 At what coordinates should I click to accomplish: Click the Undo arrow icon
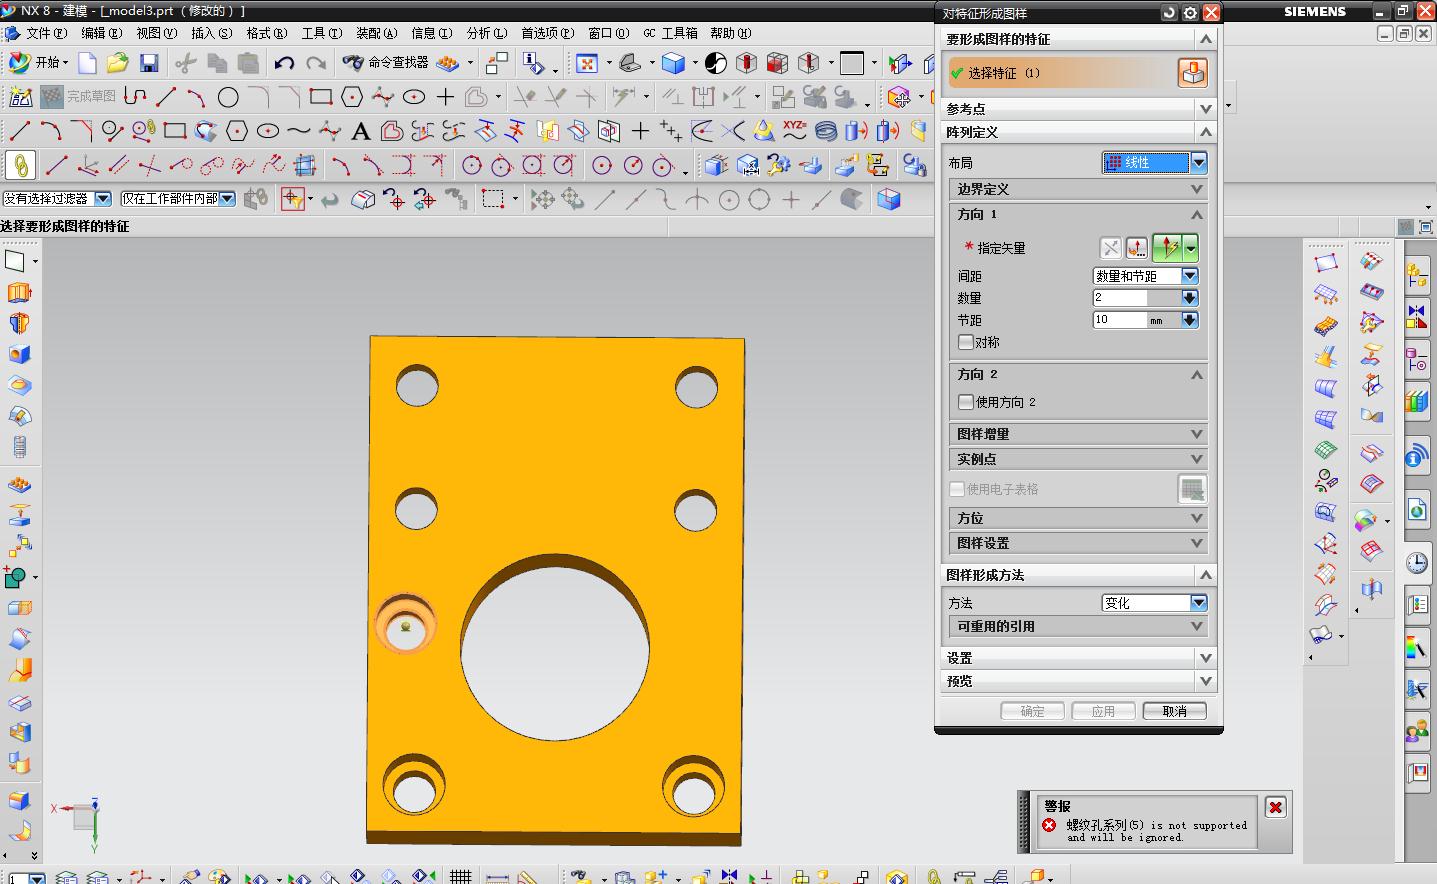coord(284,63)
